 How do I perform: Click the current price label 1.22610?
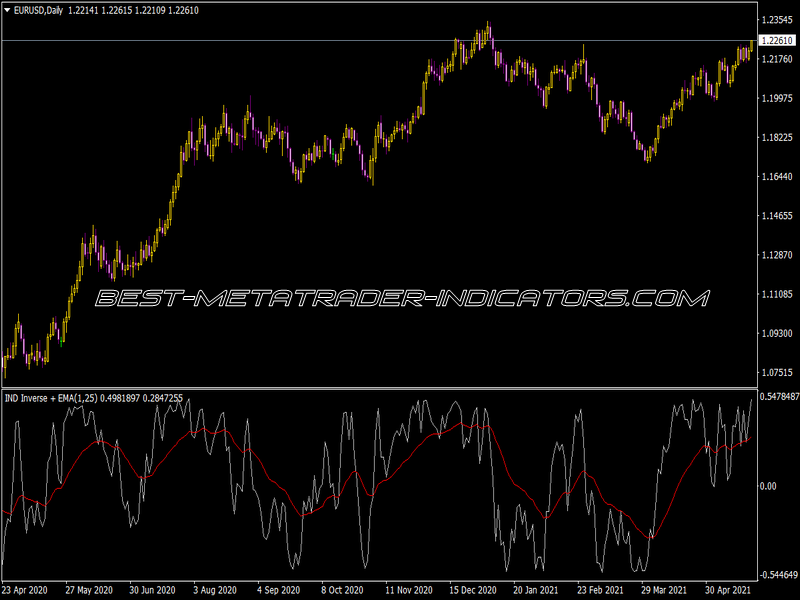(x=777, y=40)
